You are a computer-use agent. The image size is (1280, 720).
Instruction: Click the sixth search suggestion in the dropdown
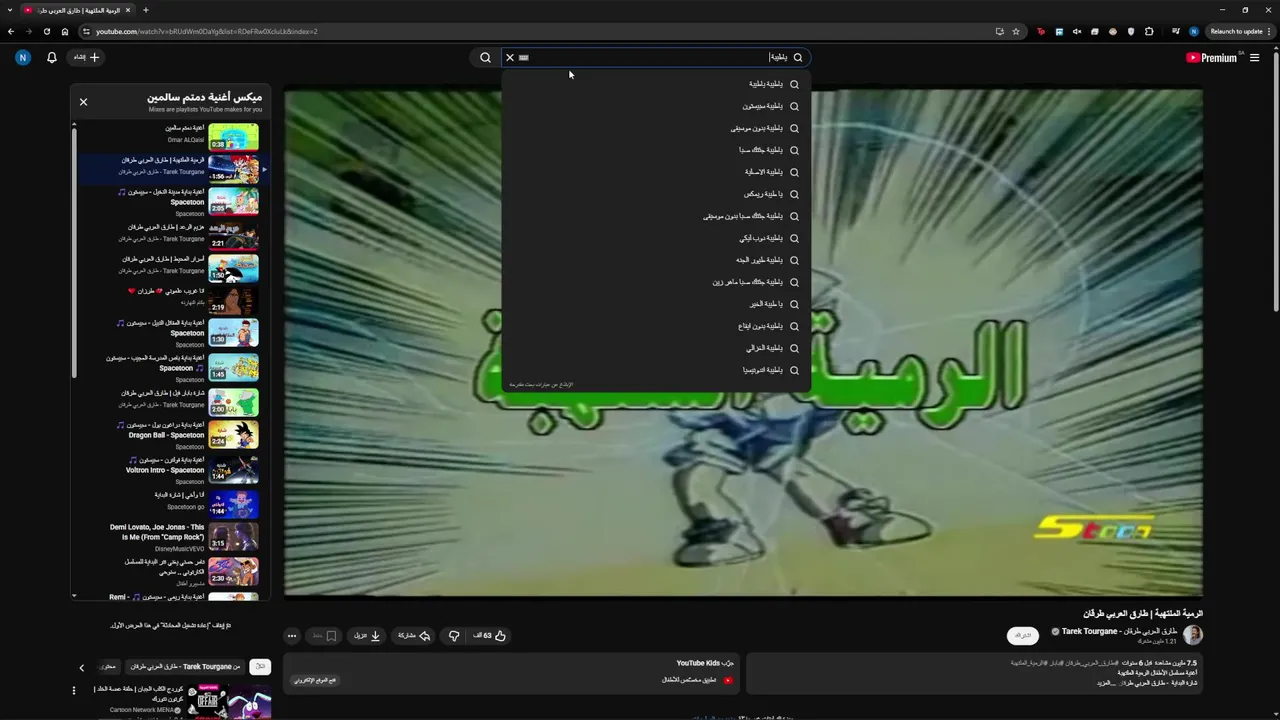655,194
